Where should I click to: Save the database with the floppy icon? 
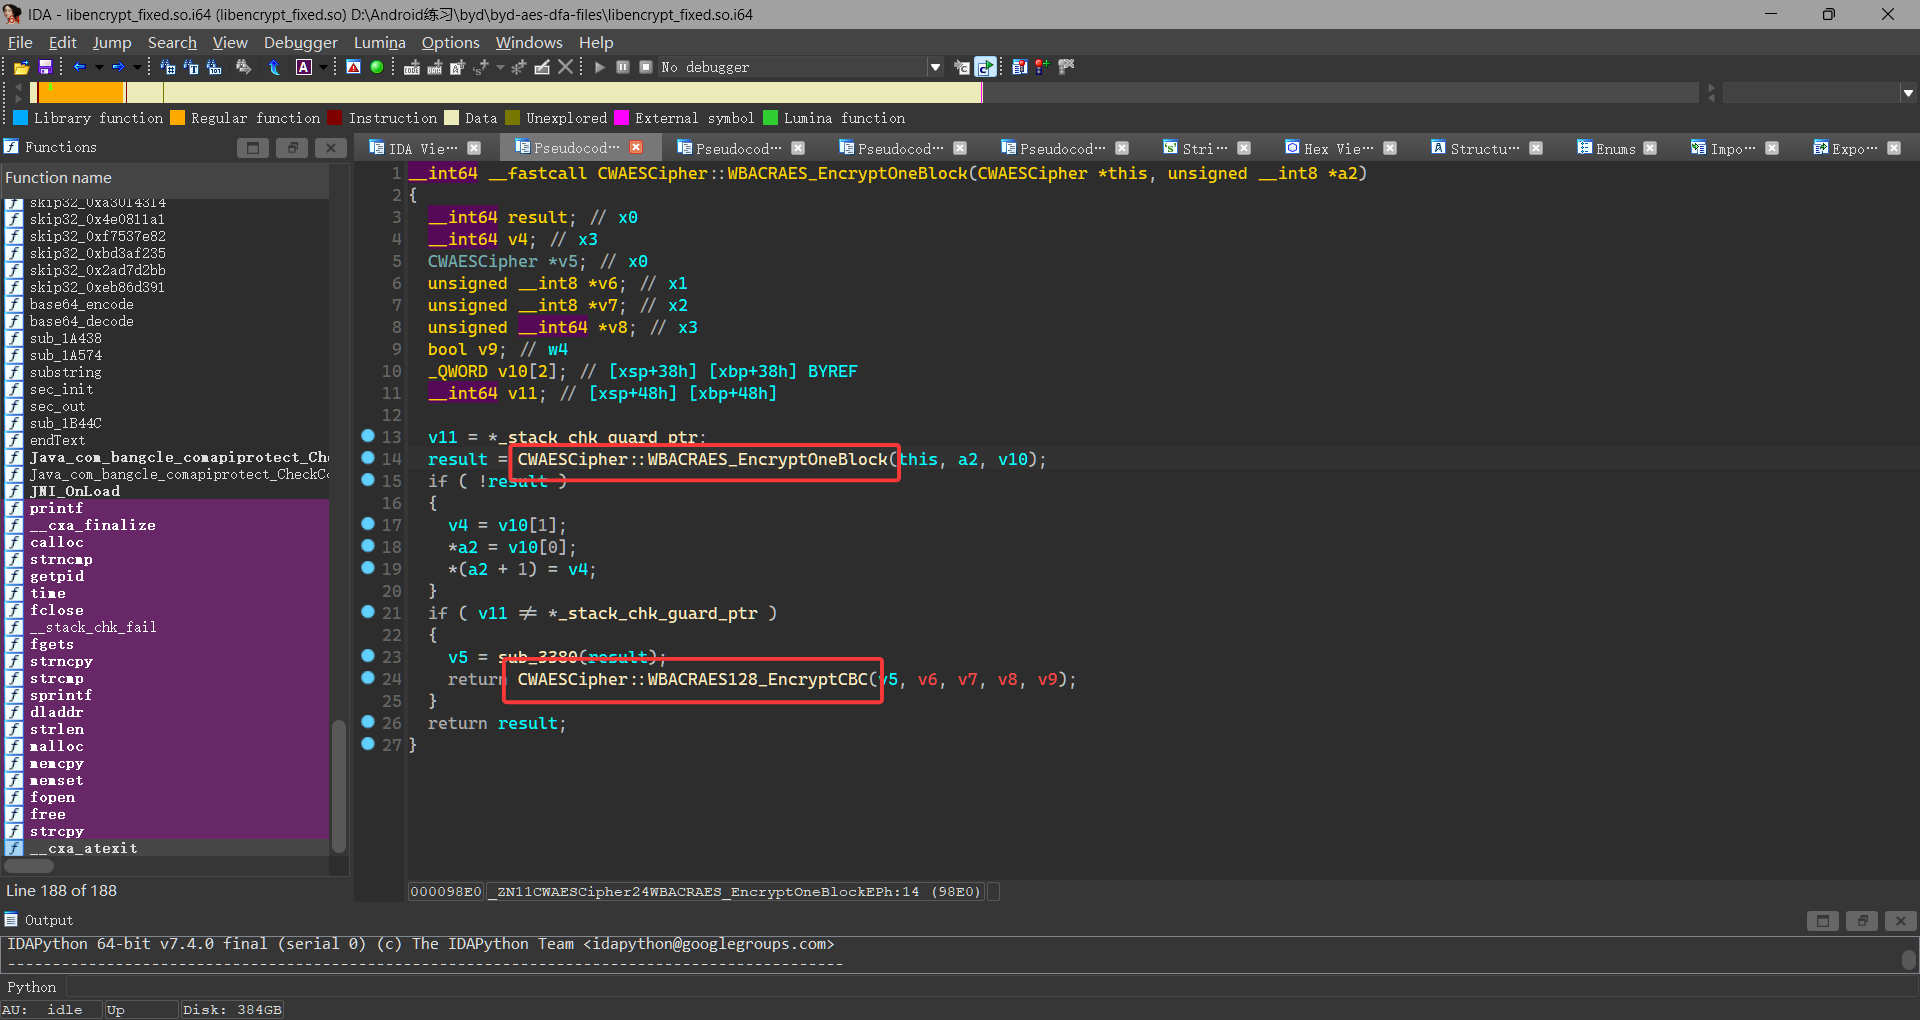coord(45,67)
